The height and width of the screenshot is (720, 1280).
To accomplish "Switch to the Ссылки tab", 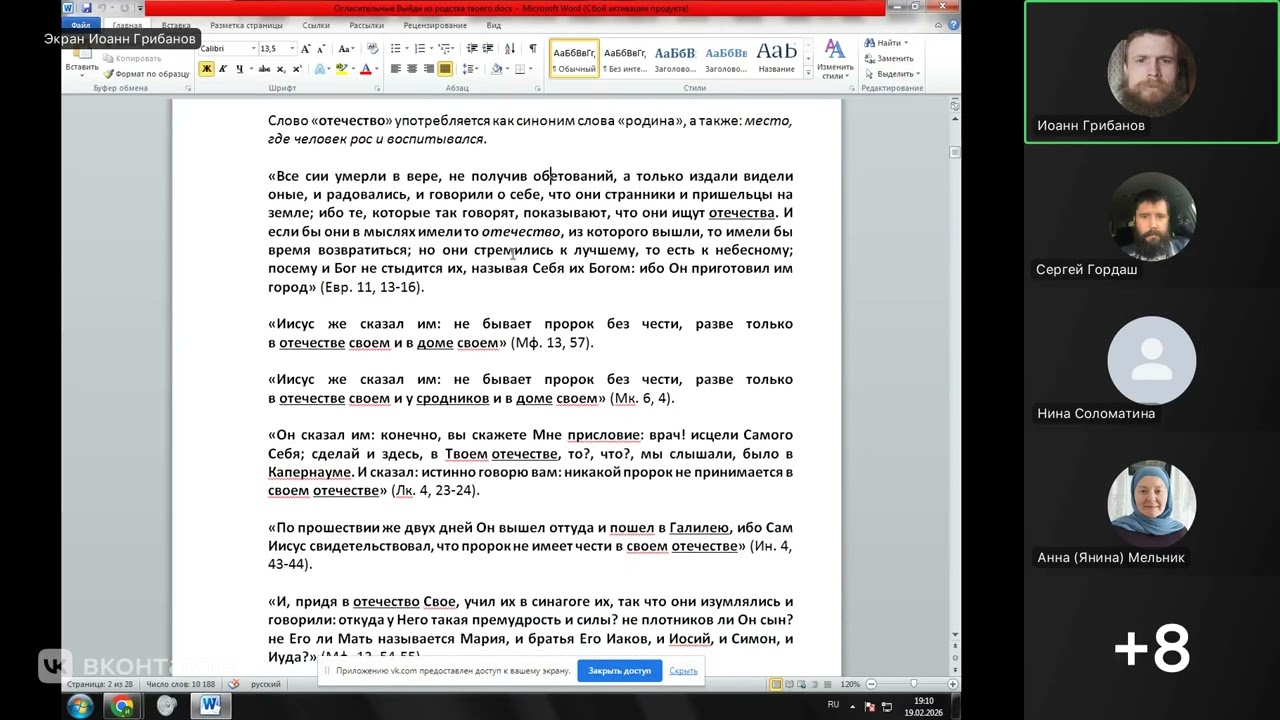I will click(x=316, y=25).
